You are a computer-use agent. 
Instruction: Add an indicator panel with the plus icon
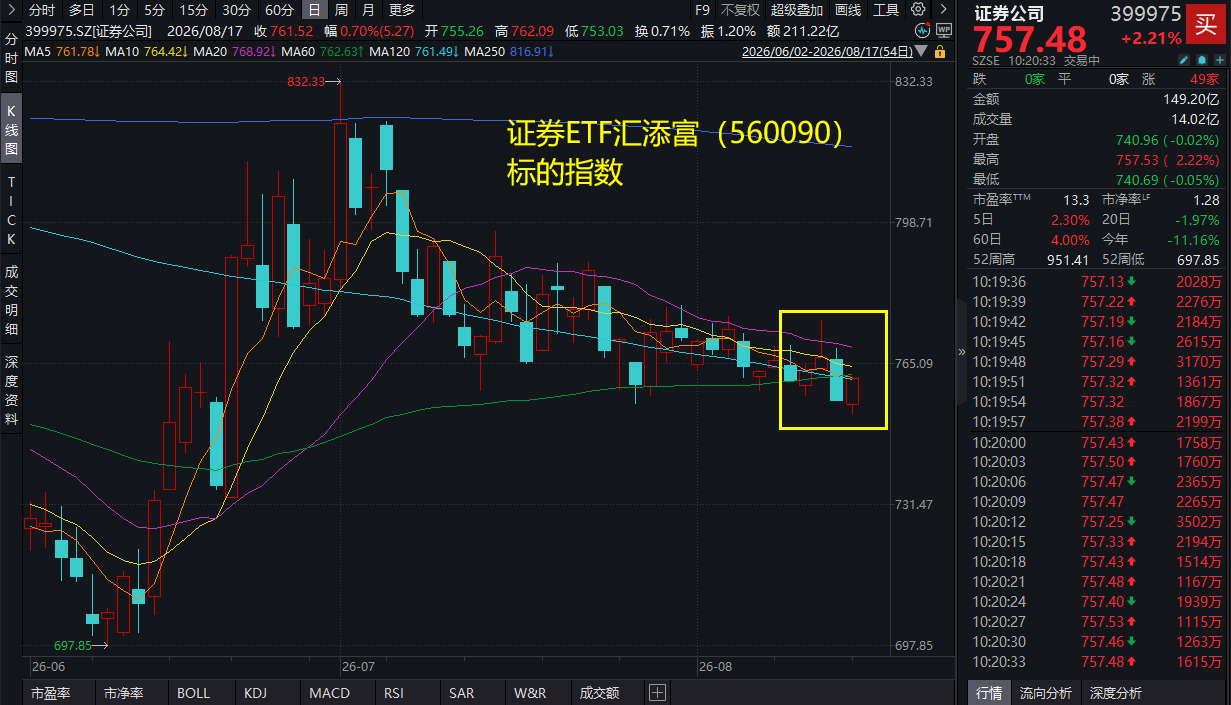pos(657,692)
